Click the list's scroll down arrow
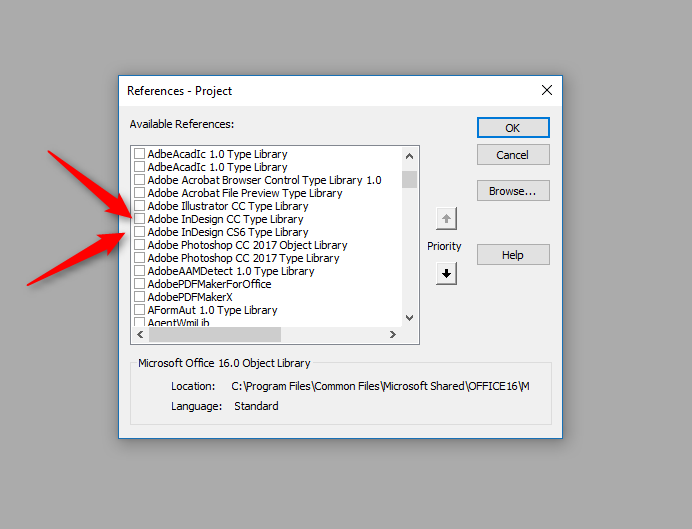This screenshot has height=529, width=692. tap(410, 318)
